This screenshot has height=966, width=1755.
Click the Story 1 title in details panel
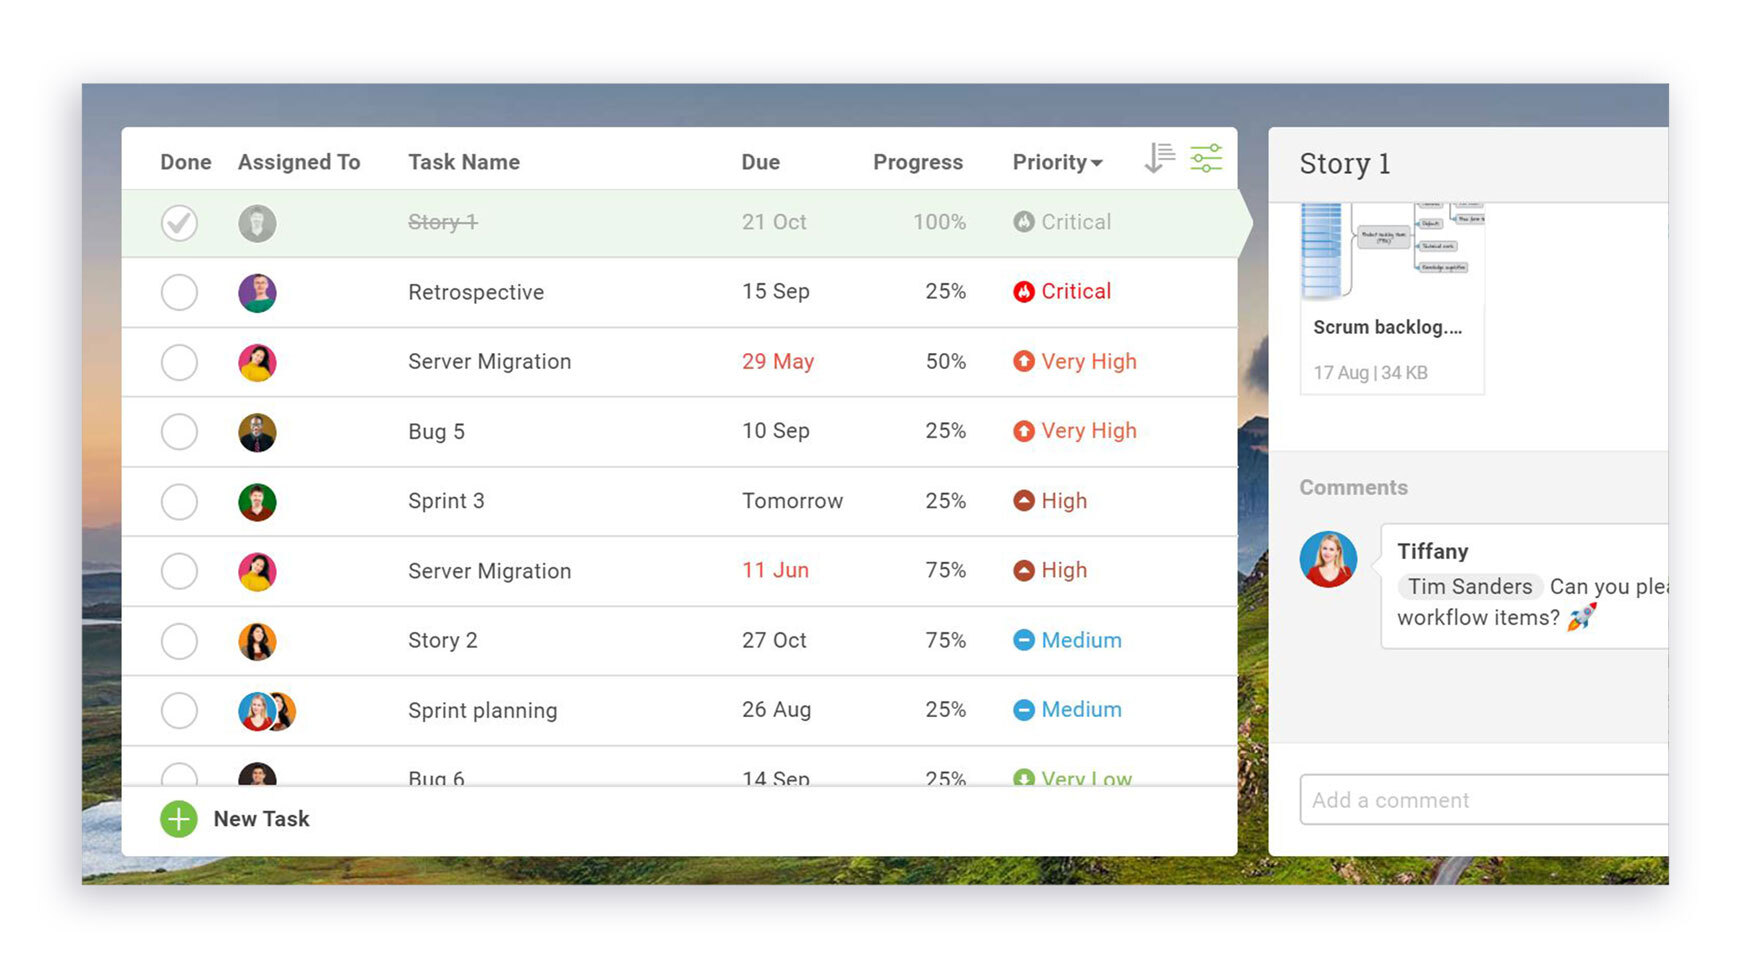1345,164
